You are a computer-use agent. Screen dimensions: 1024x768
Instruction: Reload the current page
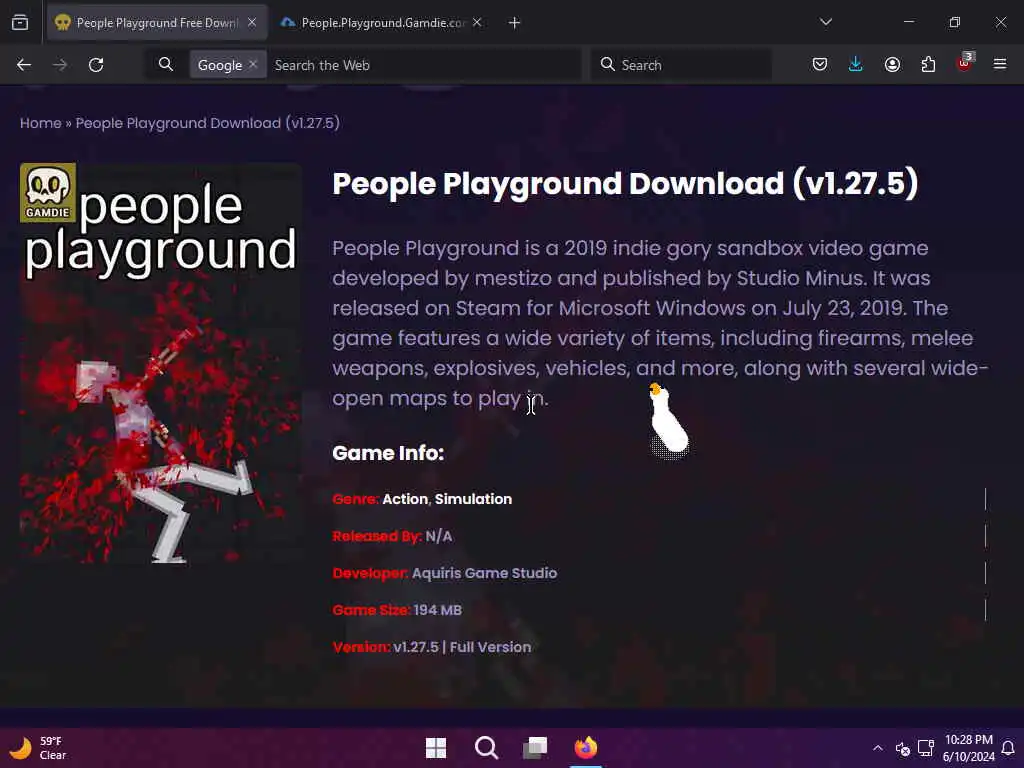coord(96,65)
